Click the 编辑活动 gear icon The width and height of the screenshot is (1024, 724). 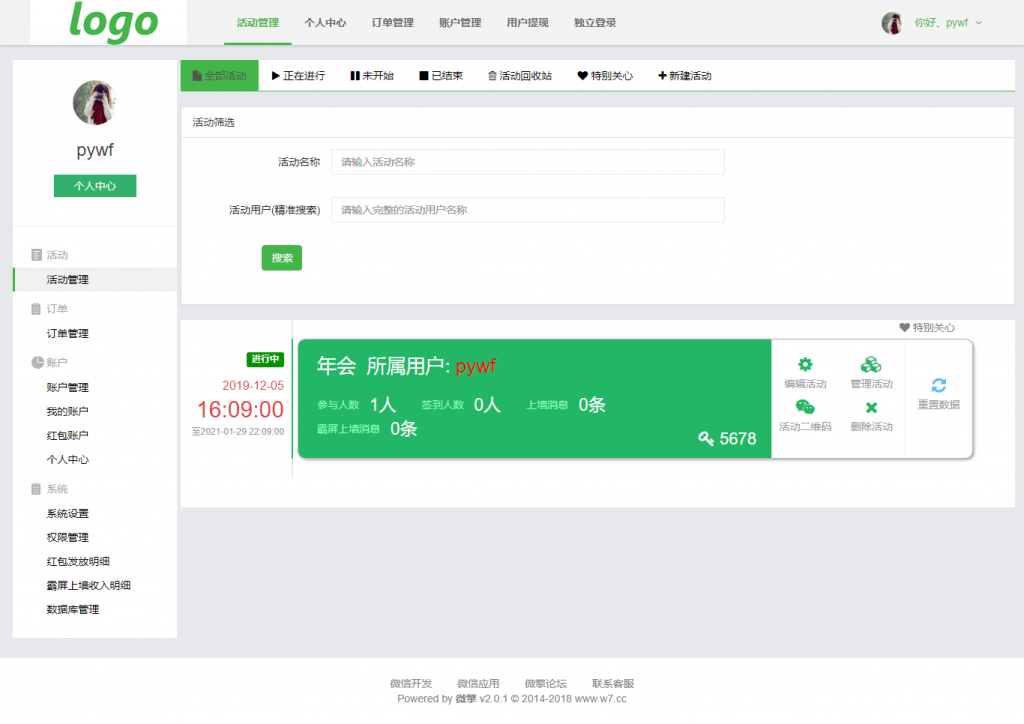pos(805,364)
